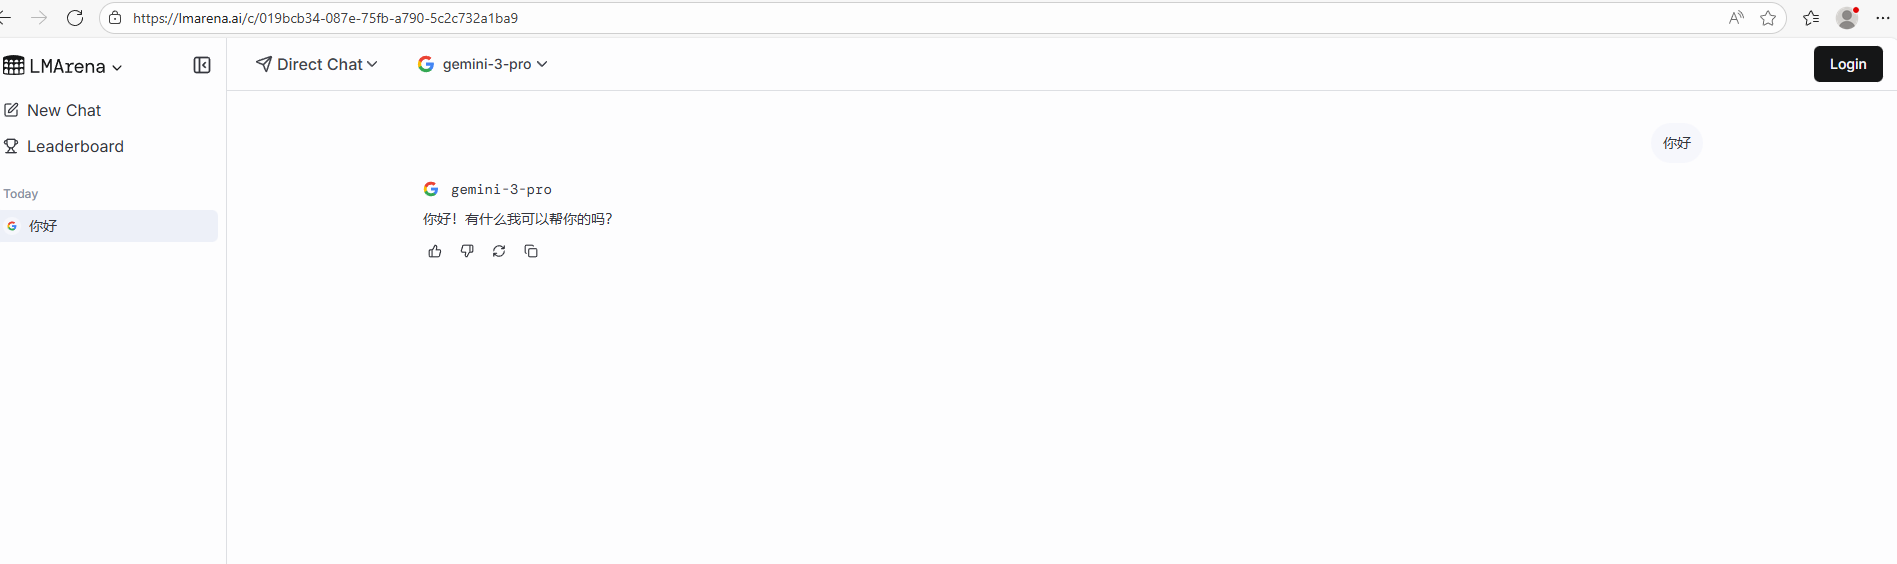Open browser settings and more menu

coord(1883,18)
